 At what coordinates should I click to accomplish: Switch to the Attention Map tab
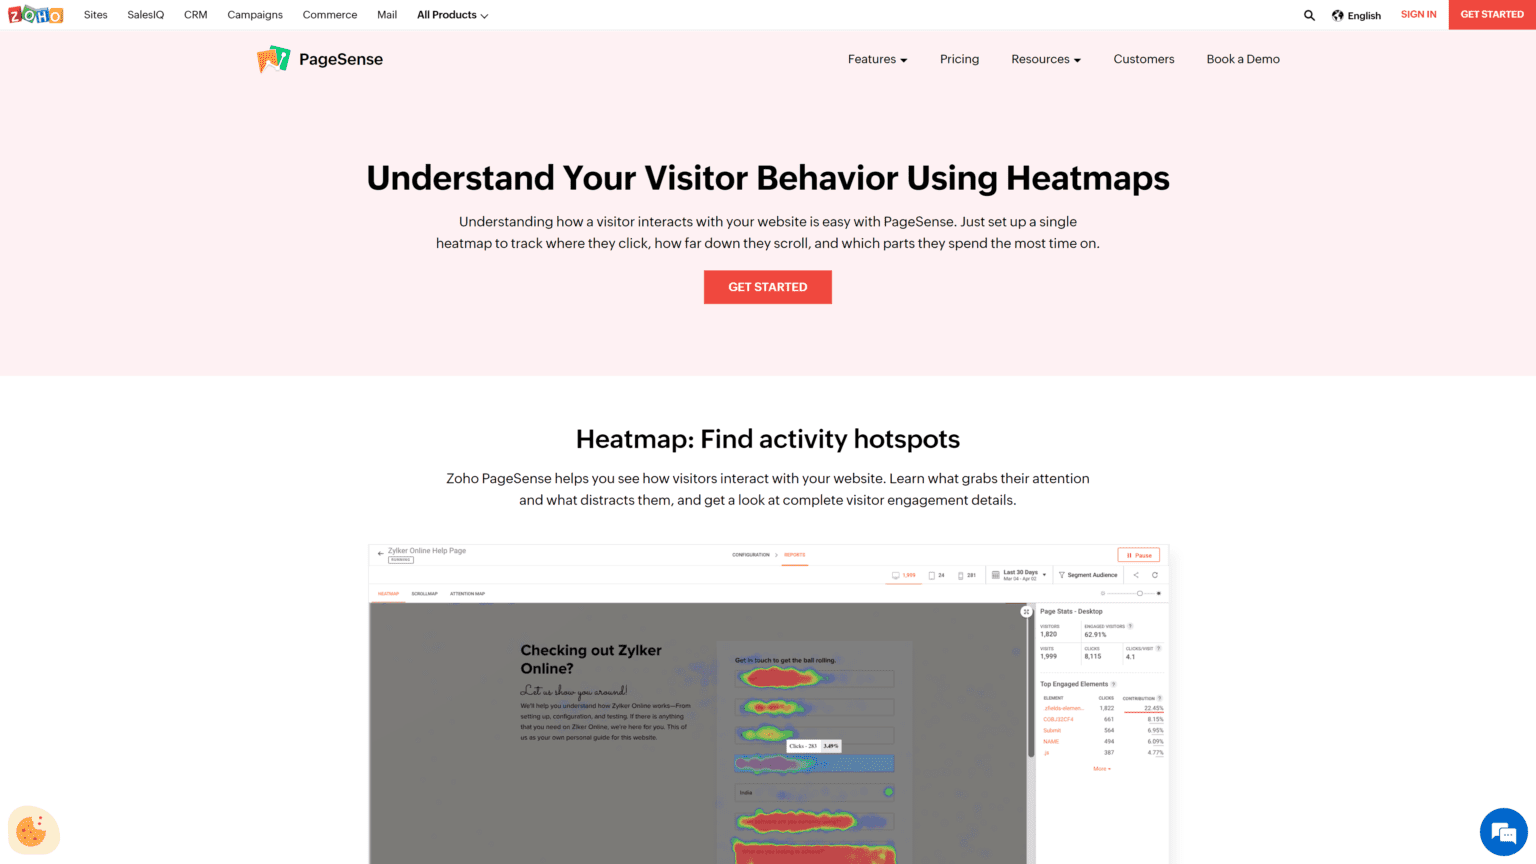pos(467,594)
